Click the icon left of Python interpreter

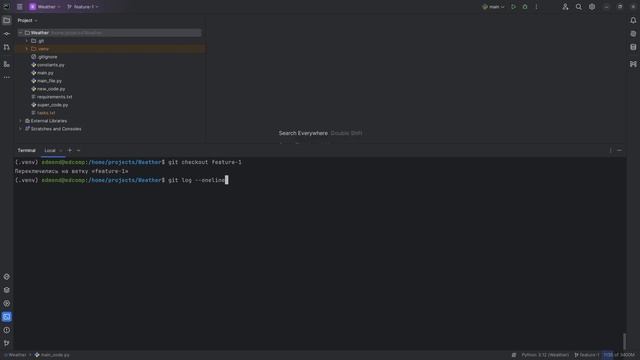click(x=514, y=355)
